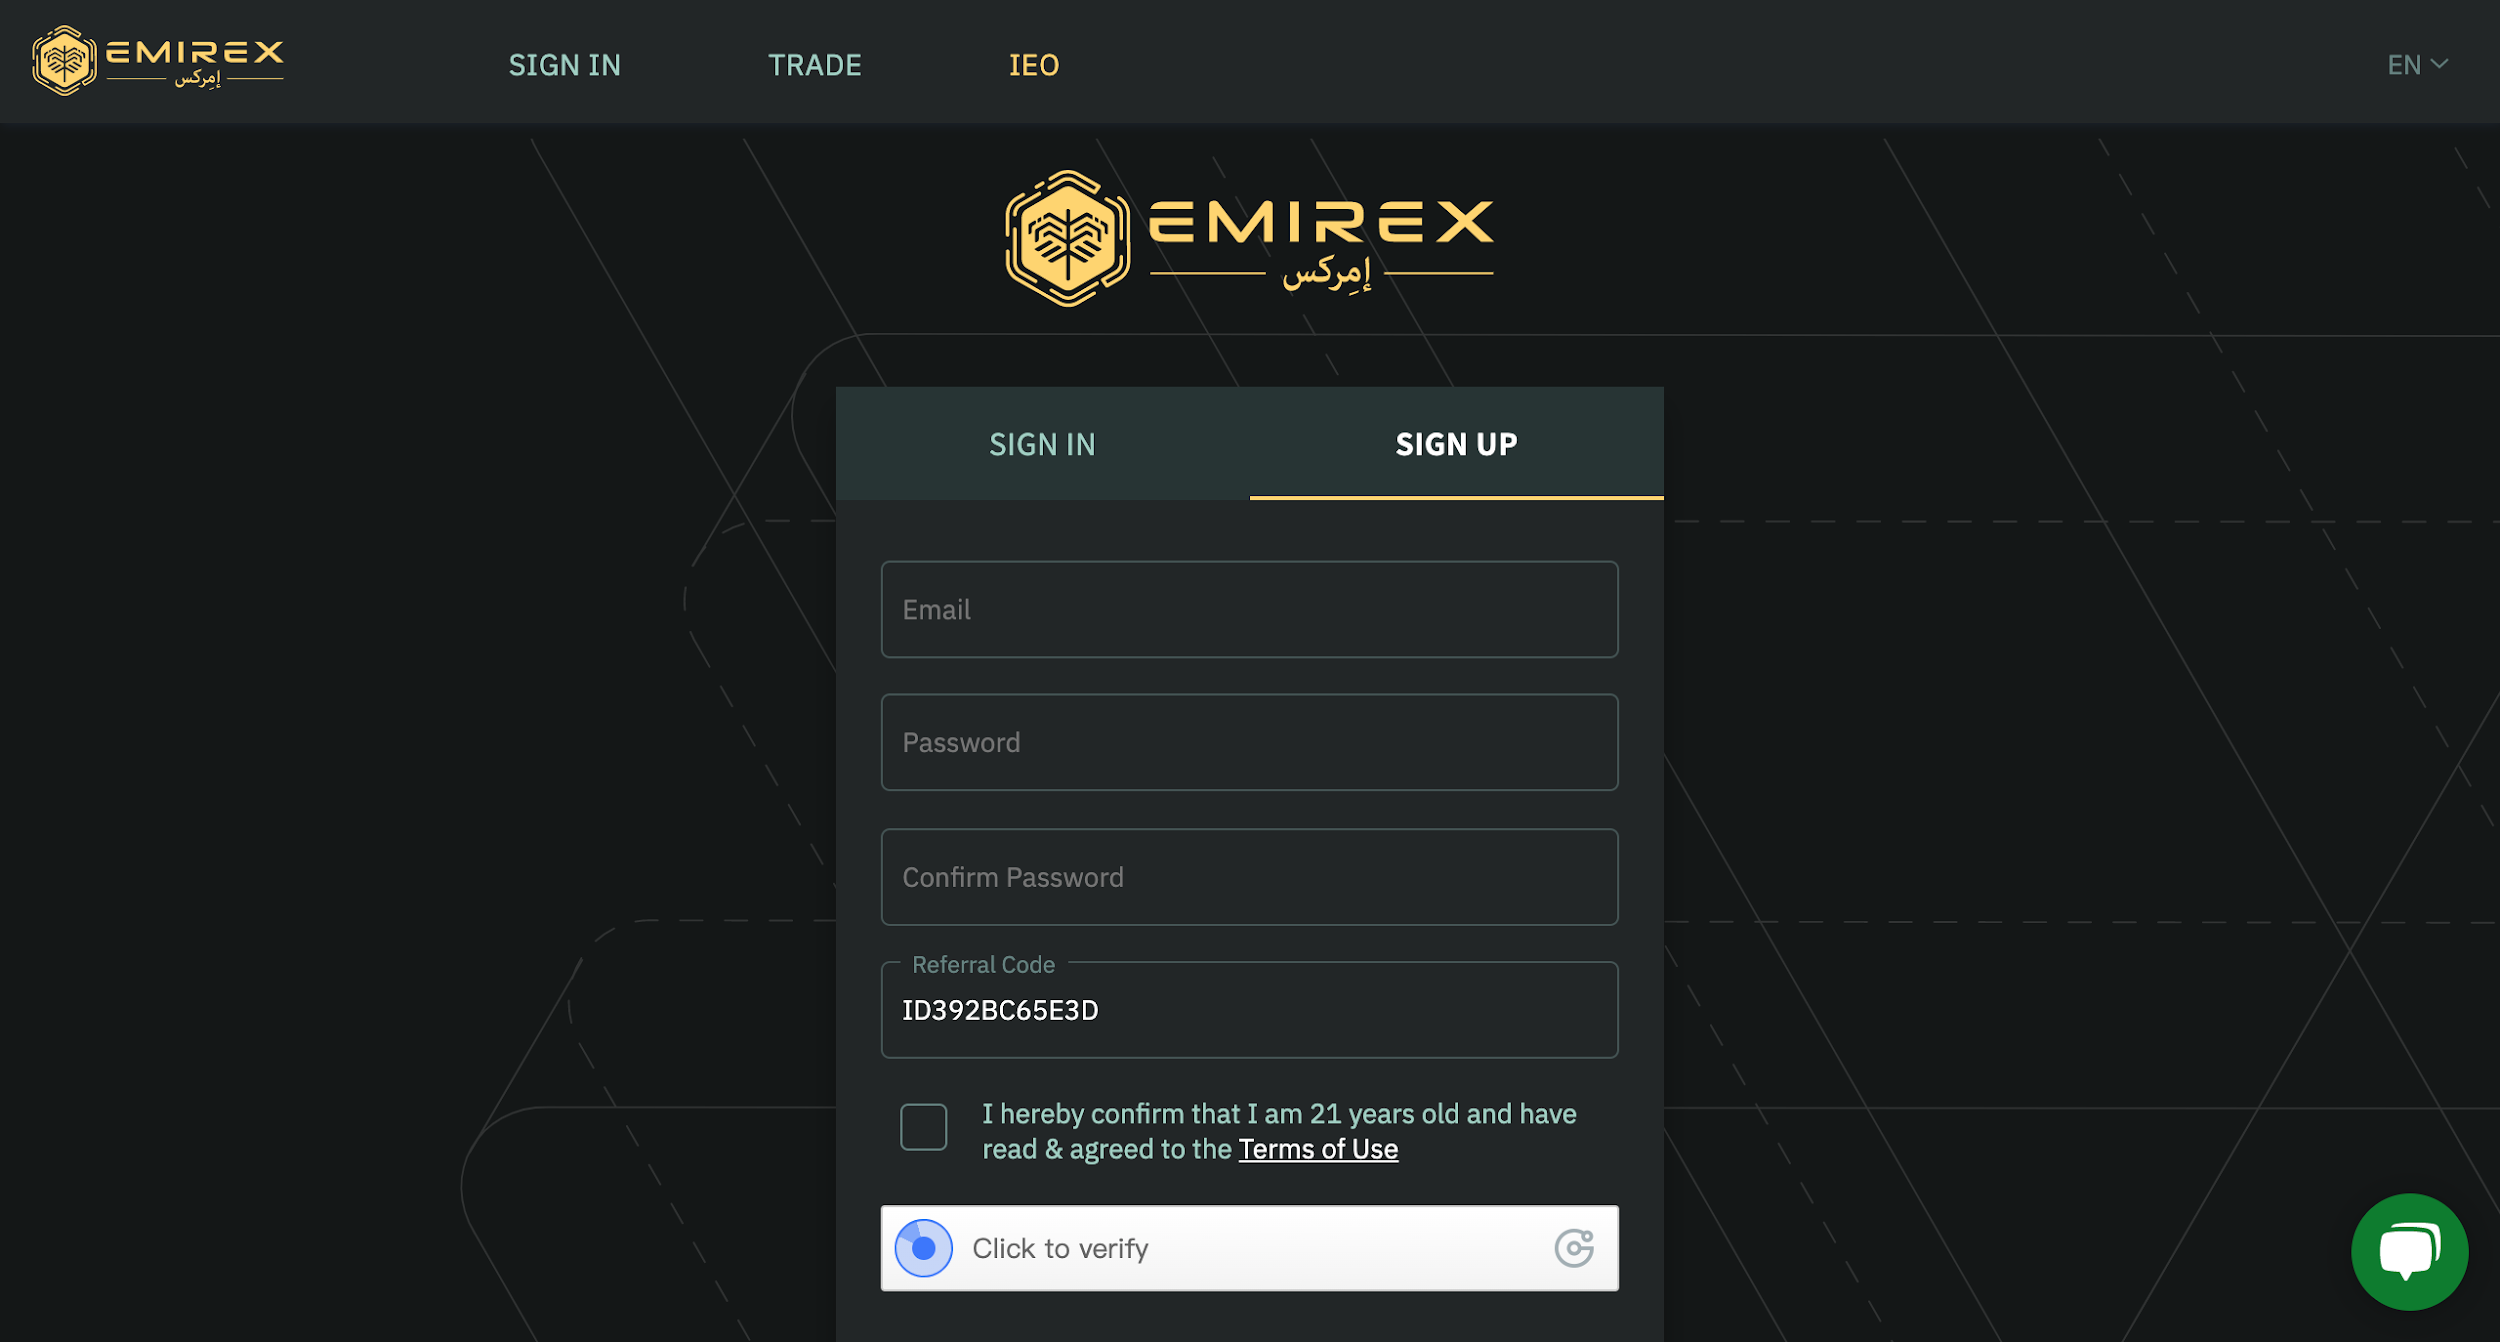
Task: Expand navigation language options dropdown
Action: click(x=2419, y=63)
